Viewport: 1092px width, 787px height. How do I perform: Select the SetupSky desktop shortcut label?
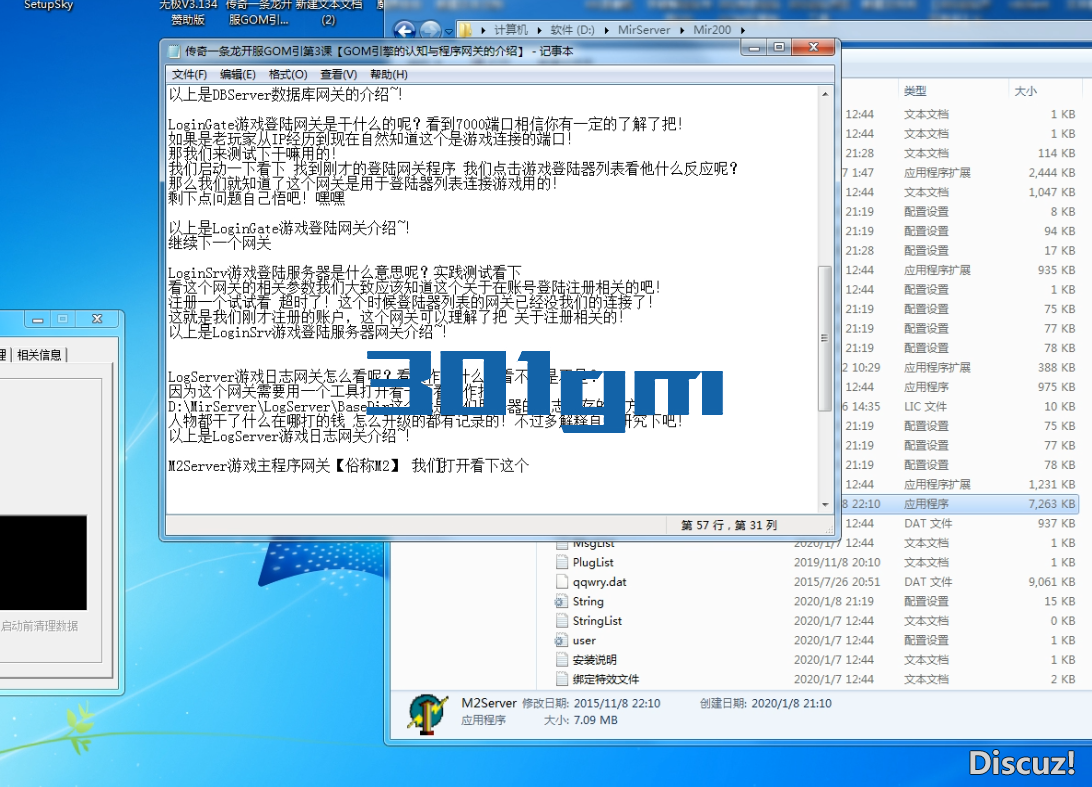(x=48, y=6)
